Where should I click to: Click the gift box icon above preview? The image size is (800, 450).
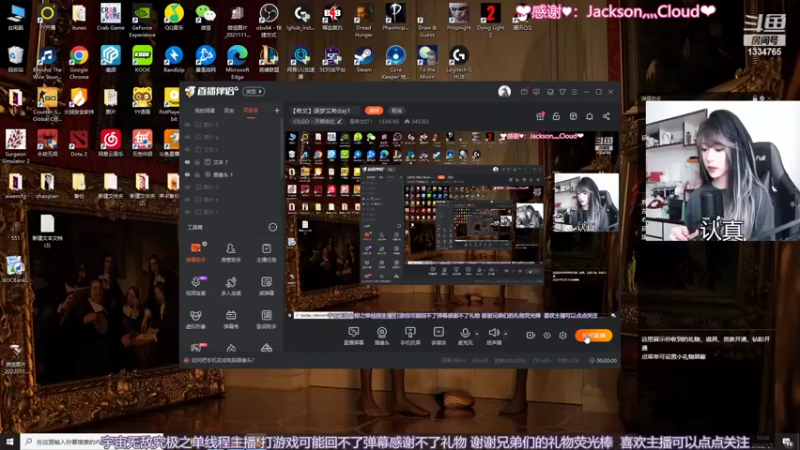[540, 116]
